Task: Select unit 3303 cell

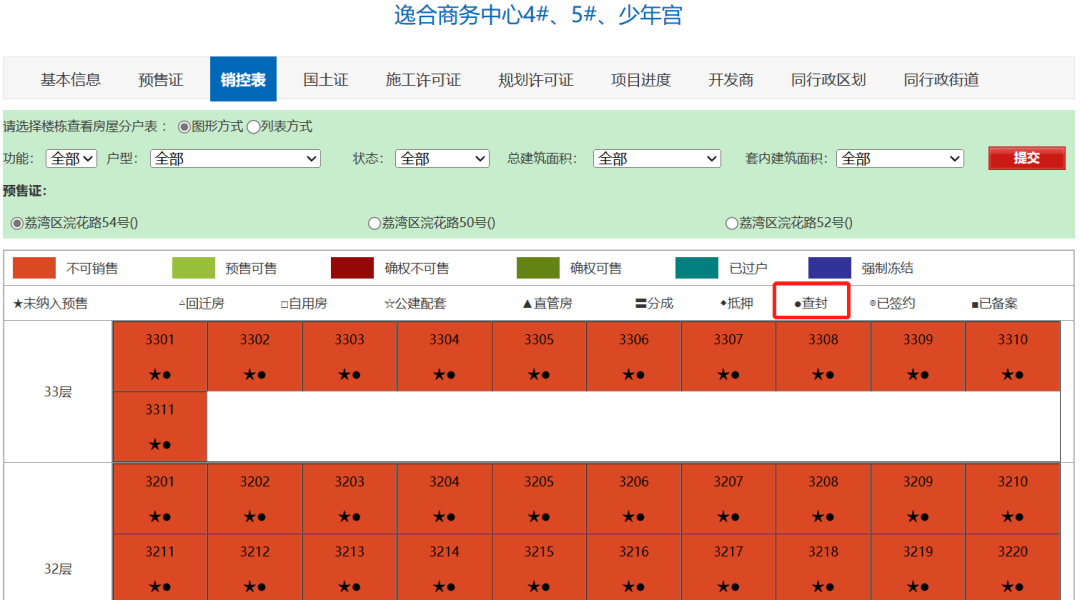Action: point(349,357)
